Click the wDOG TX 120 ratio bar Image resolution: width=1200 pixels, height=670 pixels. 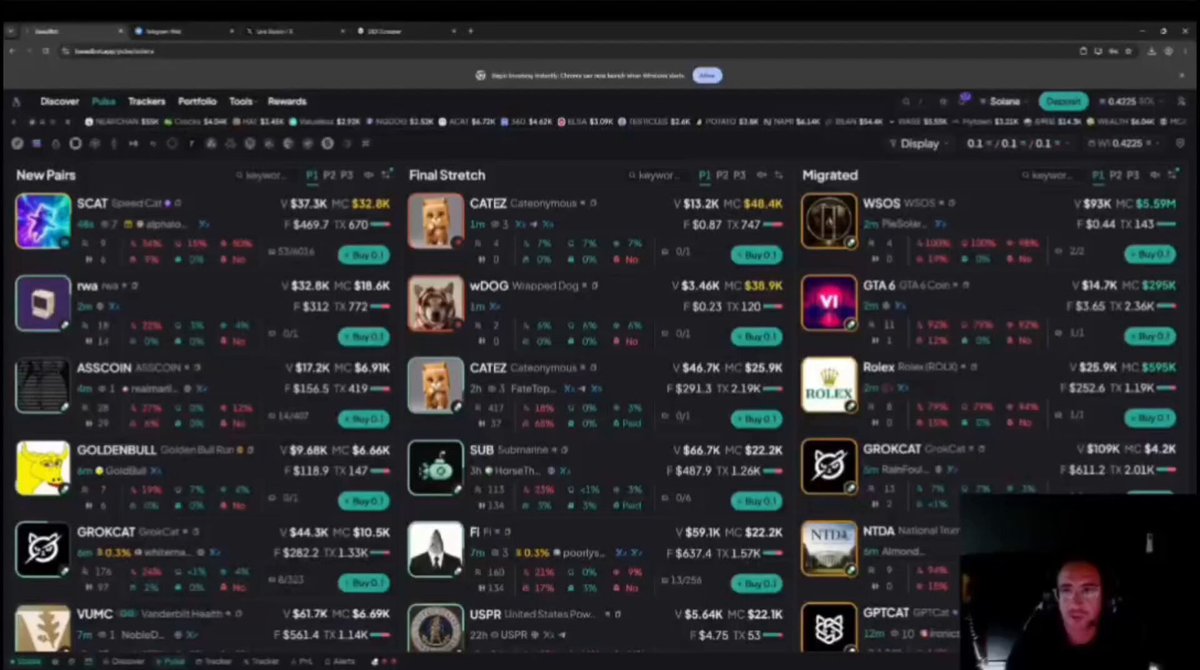point(773,307)
